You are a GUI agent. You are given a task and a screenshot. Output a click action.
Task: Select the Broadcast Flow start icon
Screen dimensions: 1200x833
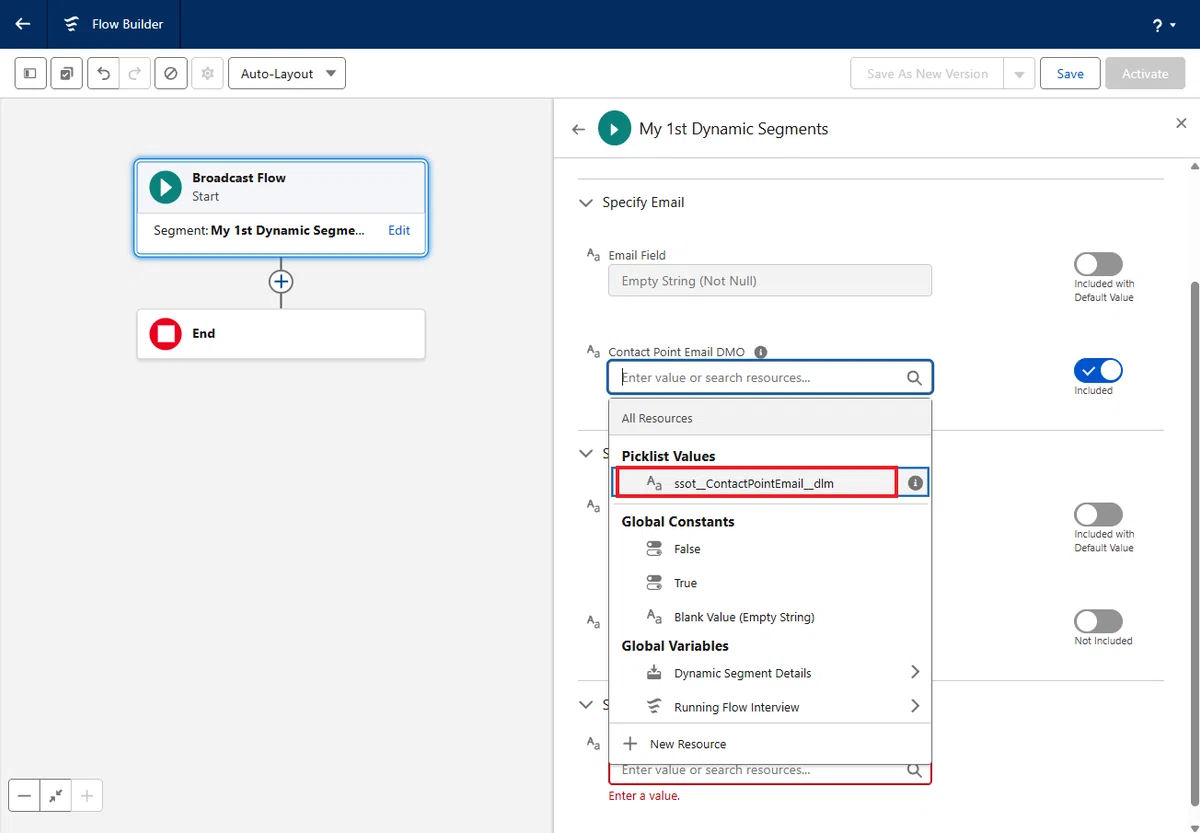click(165, 187)
